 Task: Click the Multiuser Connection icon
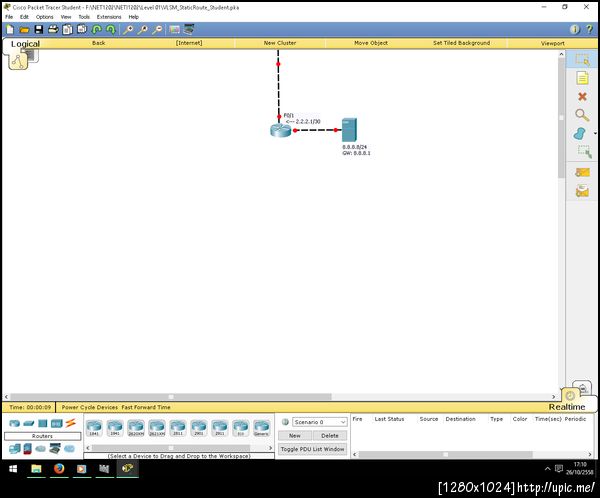click(69, 449)
